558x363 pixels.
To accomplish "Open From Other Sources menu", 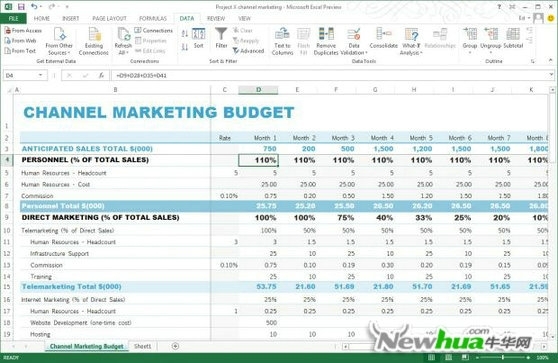I will (59, 41).
